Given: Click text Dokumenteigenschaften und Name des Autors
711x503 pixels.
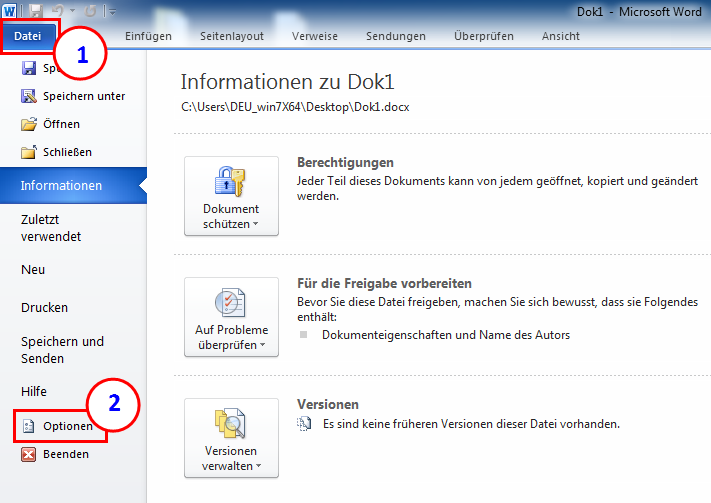Looking at the screenshot, I should [x=446, y=335].
